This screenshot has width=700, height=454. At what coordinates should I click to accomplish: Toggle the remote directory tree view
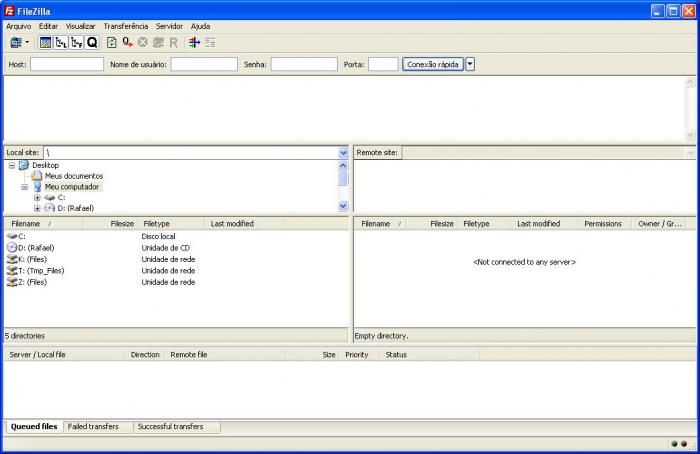pos(76,43)
